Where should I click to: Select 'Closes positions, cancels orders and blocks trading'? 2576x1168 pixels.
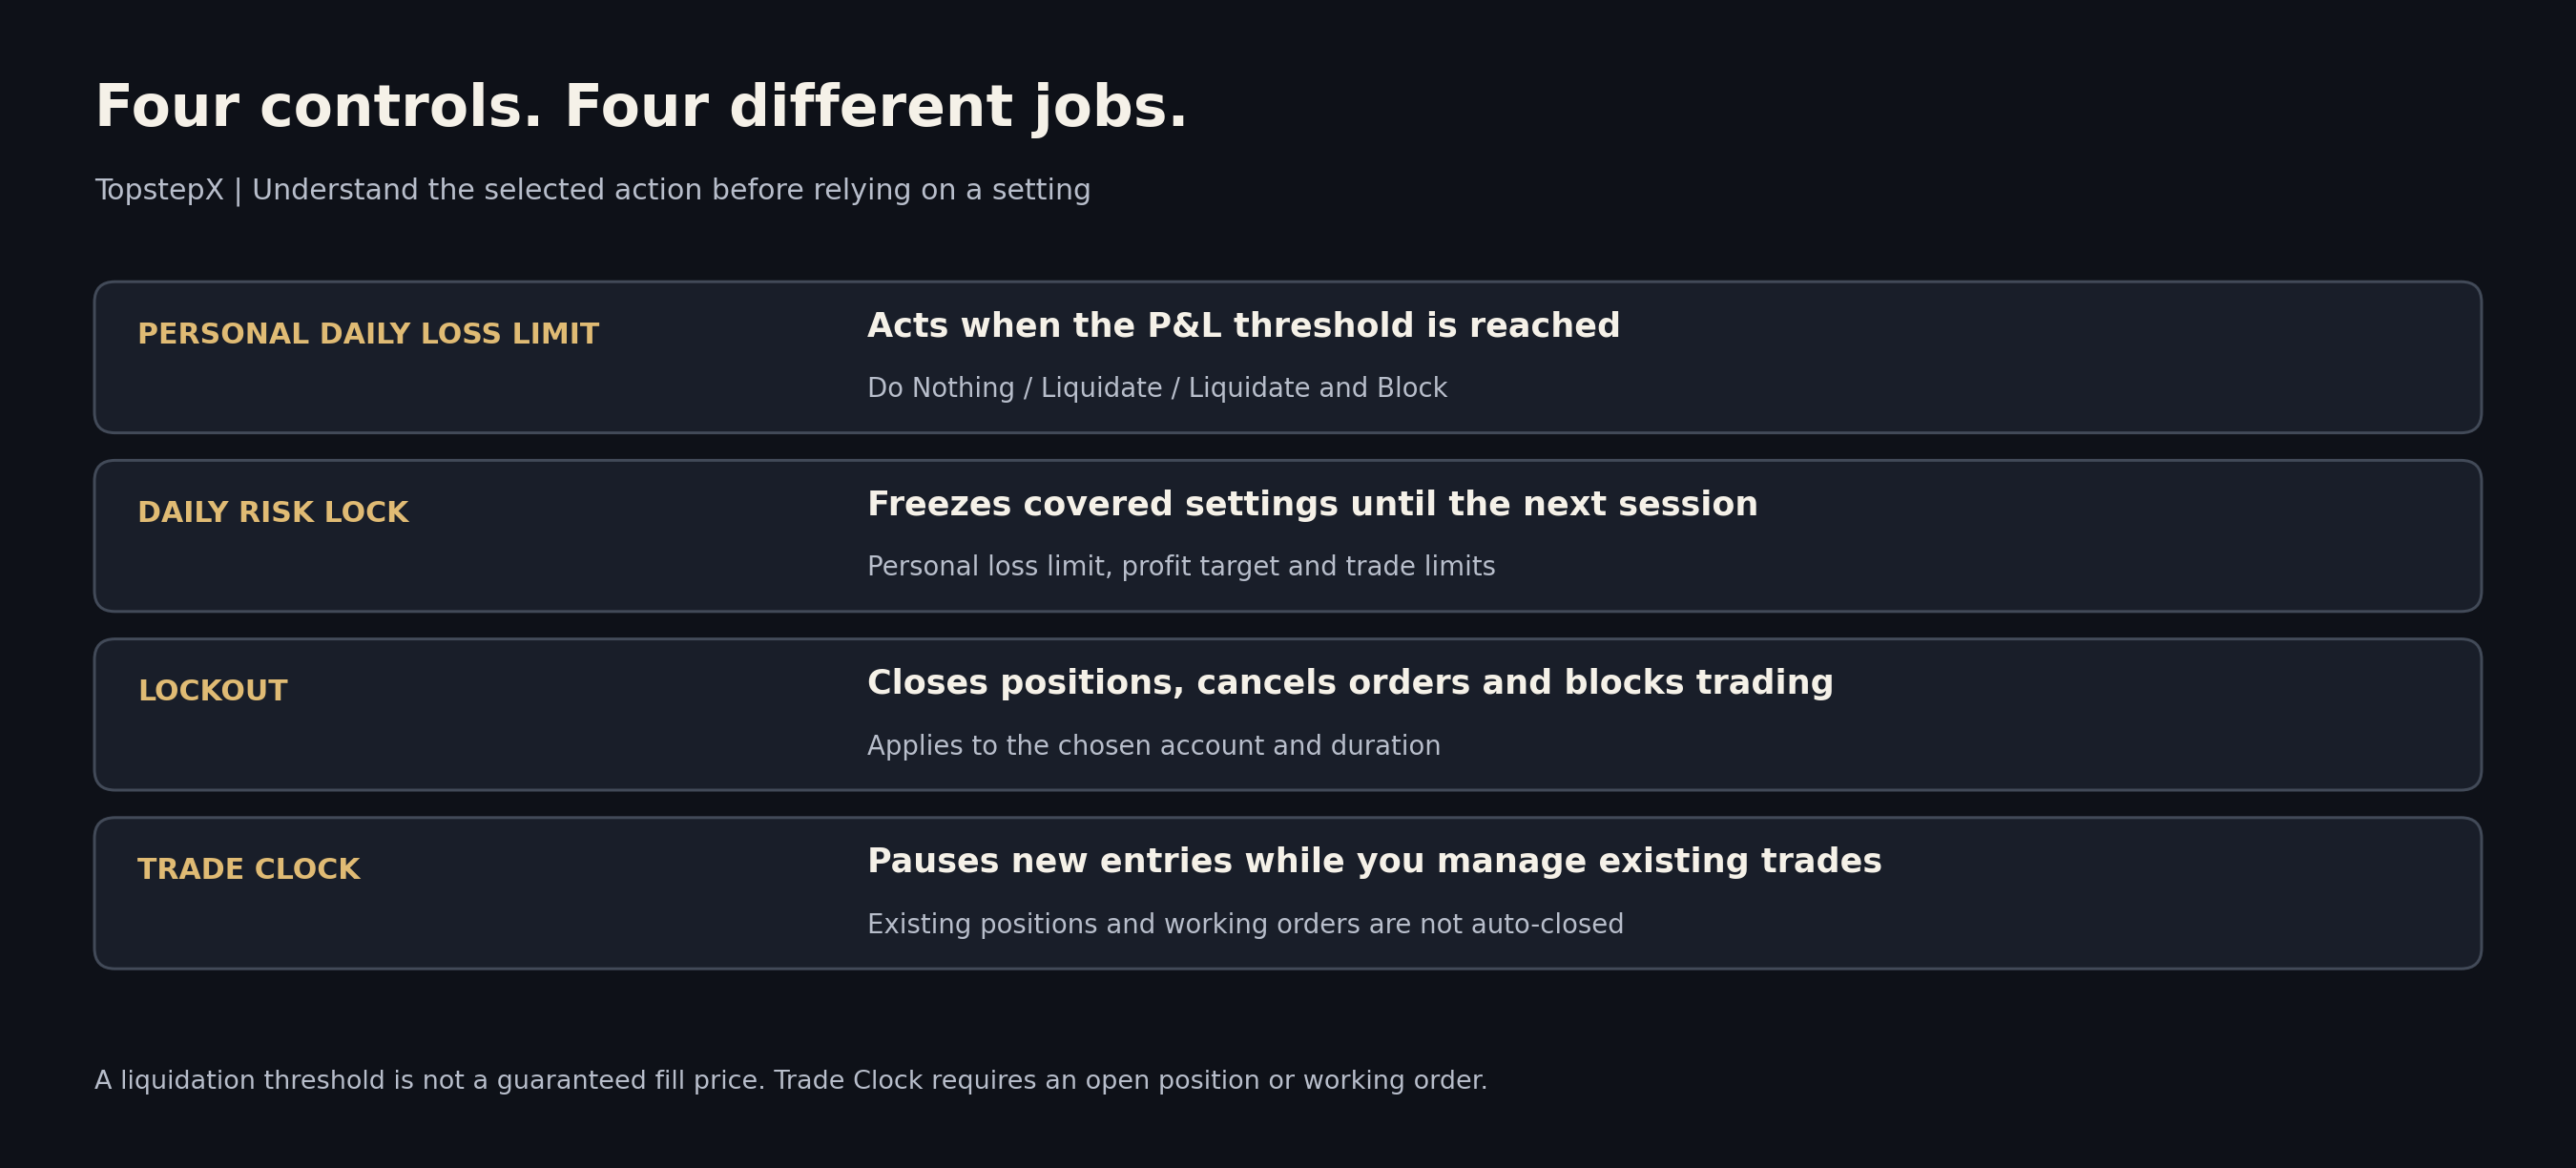[x=1350, y=683]
